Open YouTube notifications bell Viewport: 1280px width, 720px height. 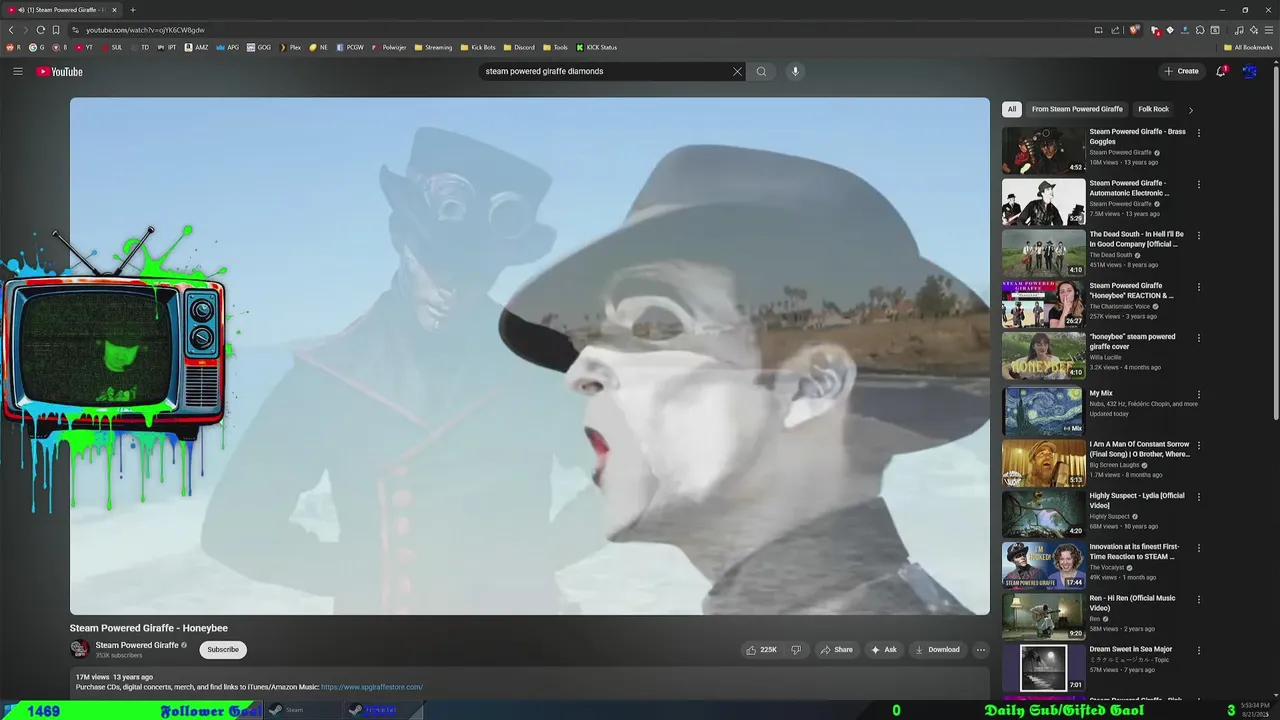pyautogui.click(x=1221, y=71)
